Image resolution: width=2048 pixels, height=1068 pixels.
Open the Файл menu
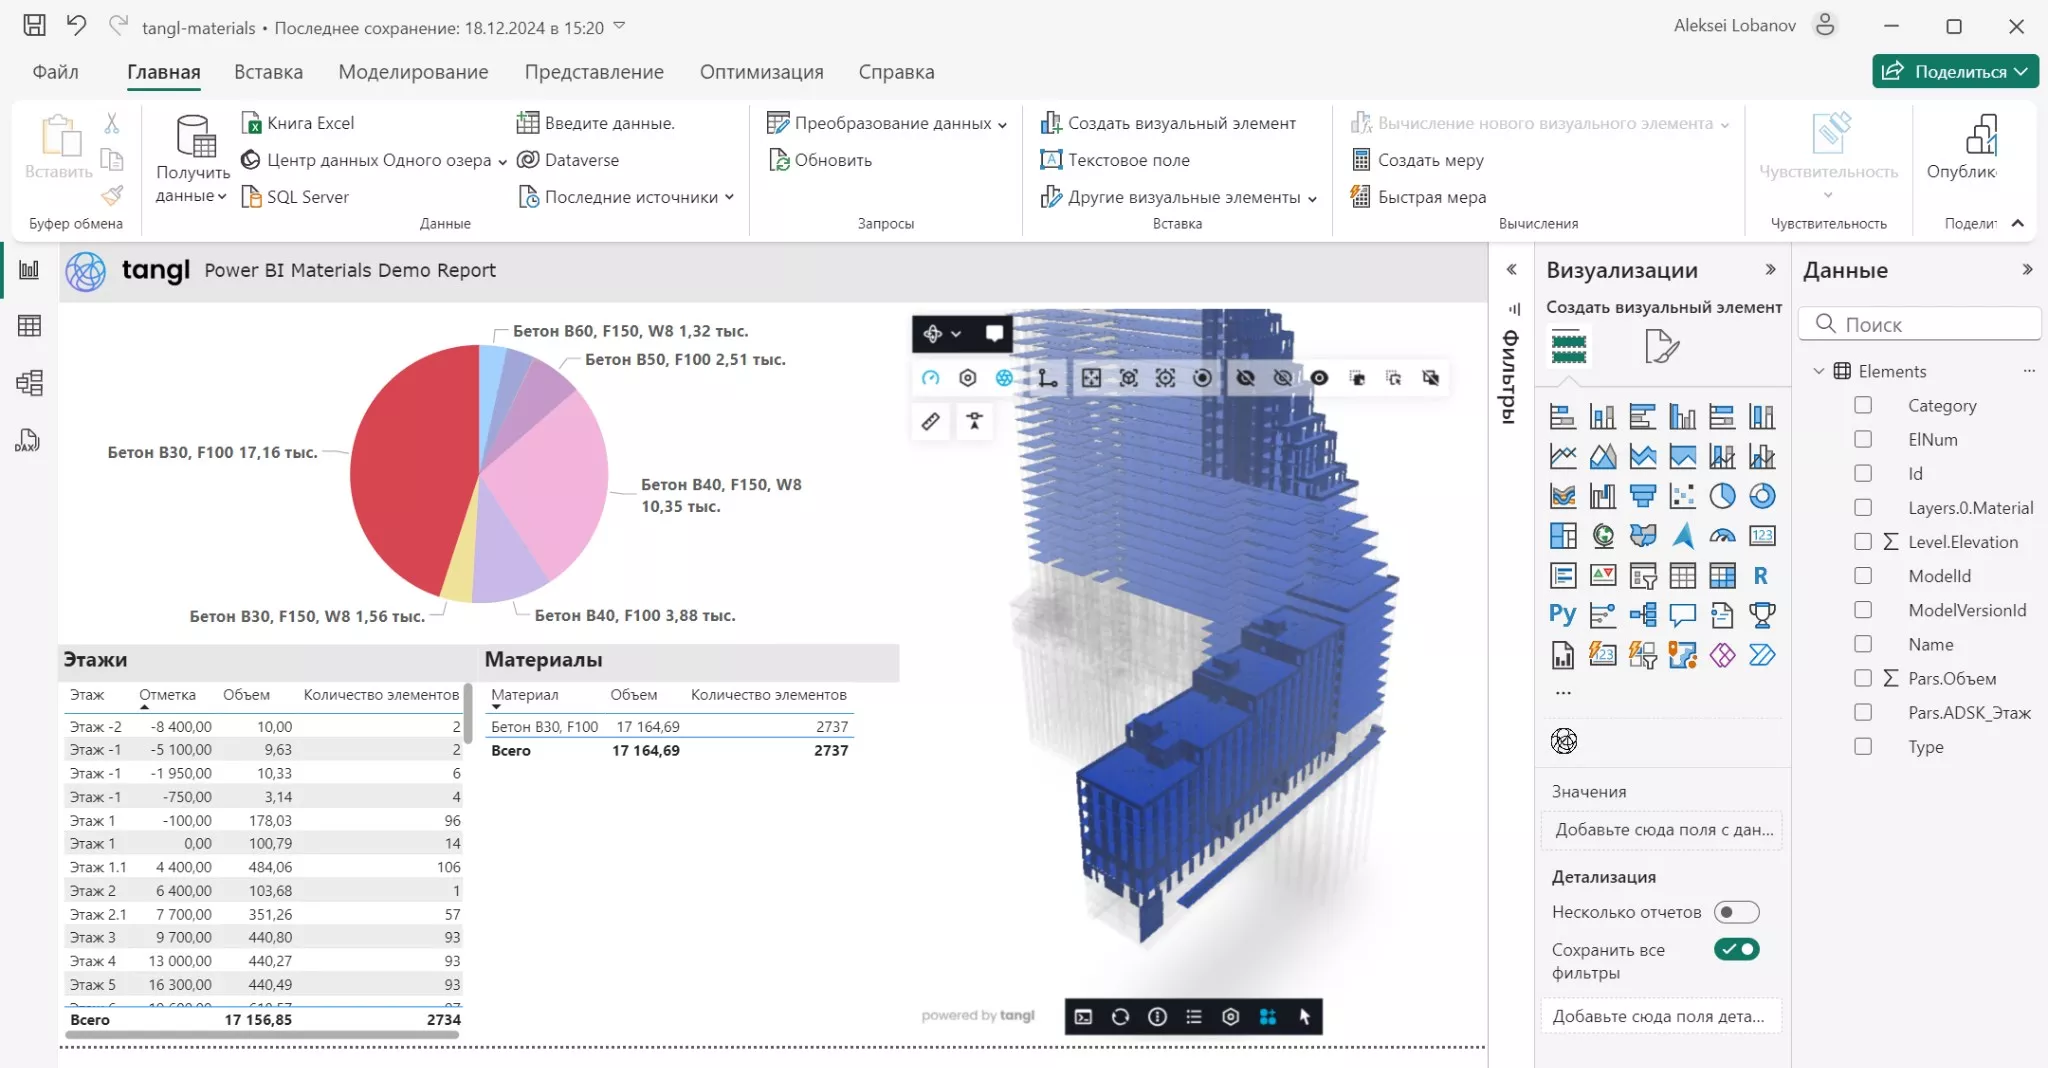click(x=55, y=72)
